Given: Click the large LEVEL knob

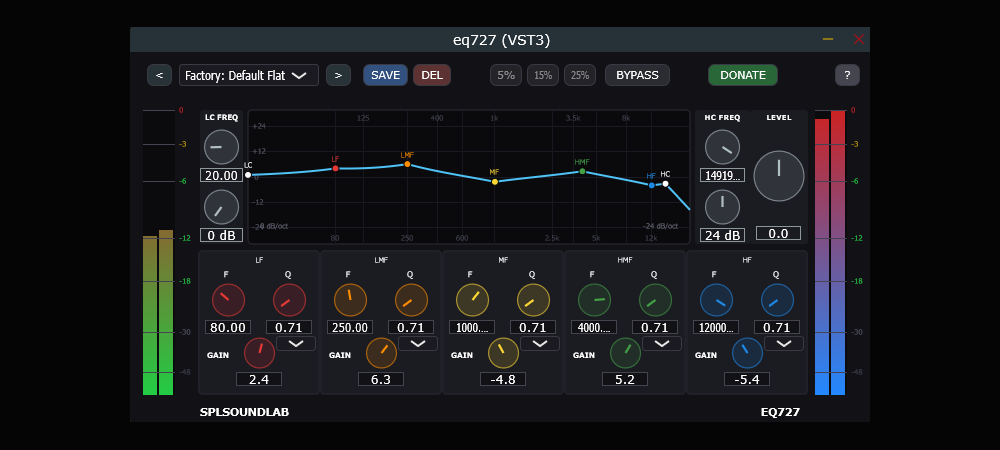Looking at the screenshot, I should [x=779, y=176].
